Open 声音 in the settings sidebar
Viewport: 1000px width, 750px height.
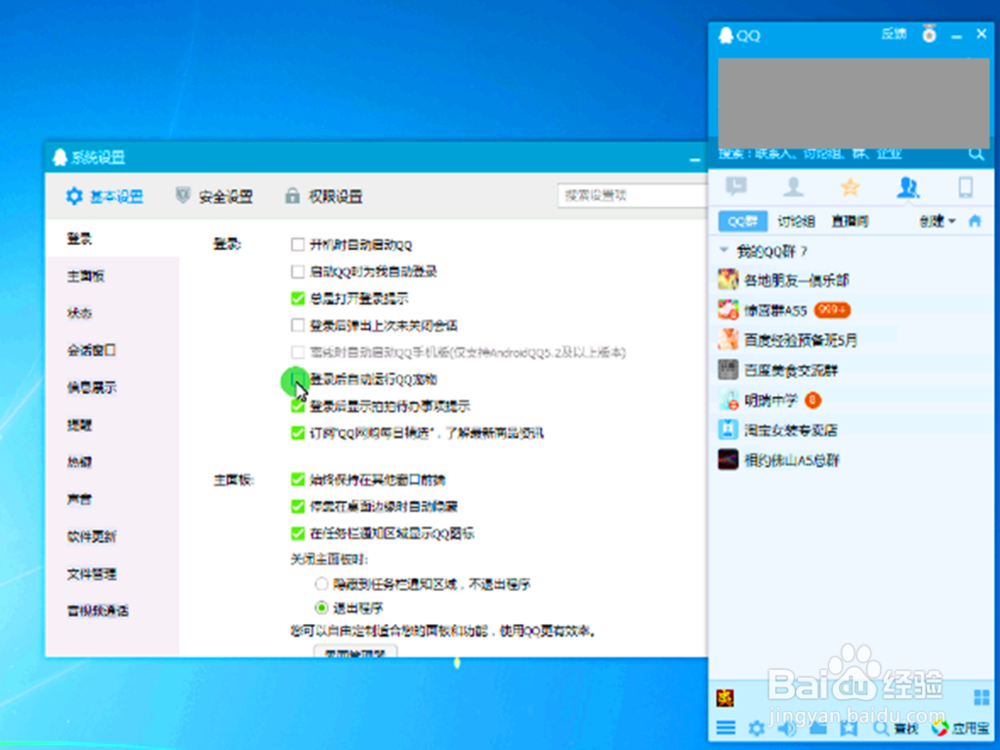80,499
